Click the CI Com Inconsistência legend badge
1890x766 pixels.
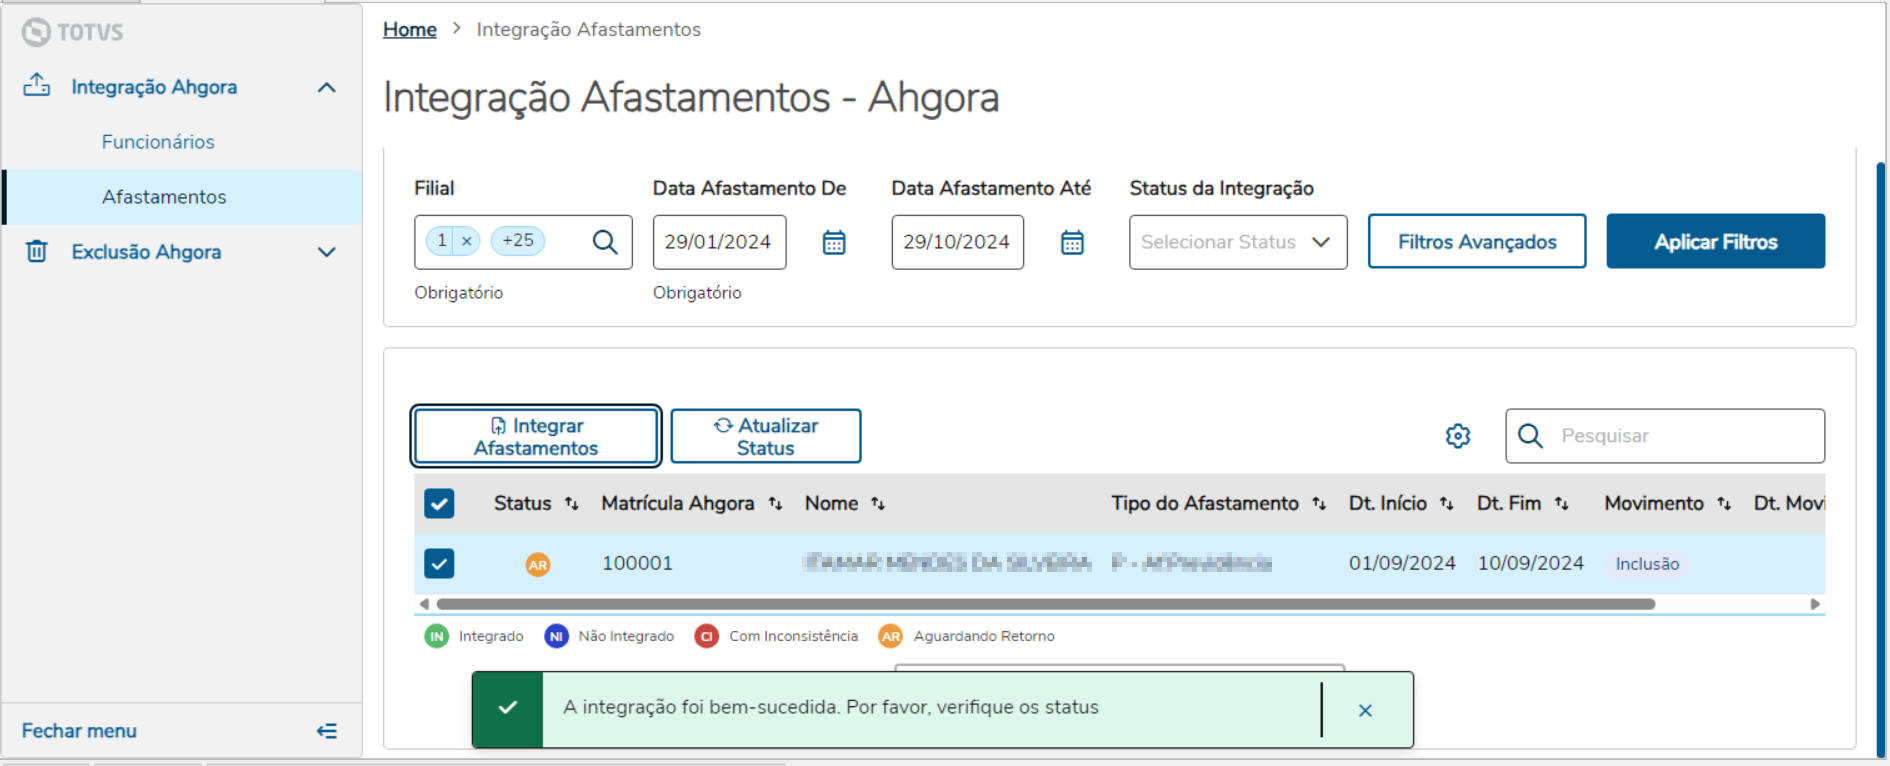pos(707,636)
